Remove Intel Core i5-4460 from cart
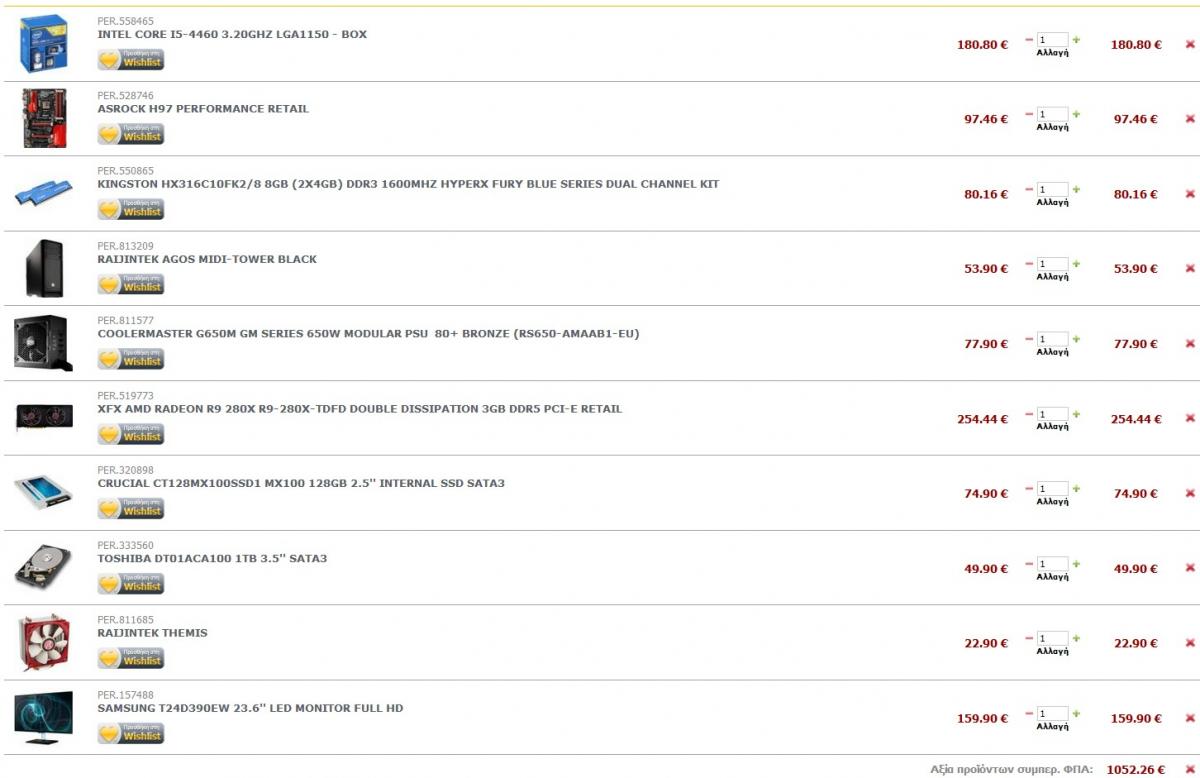Screen dimensions: 1200x778 click(x=1190, y=44)
